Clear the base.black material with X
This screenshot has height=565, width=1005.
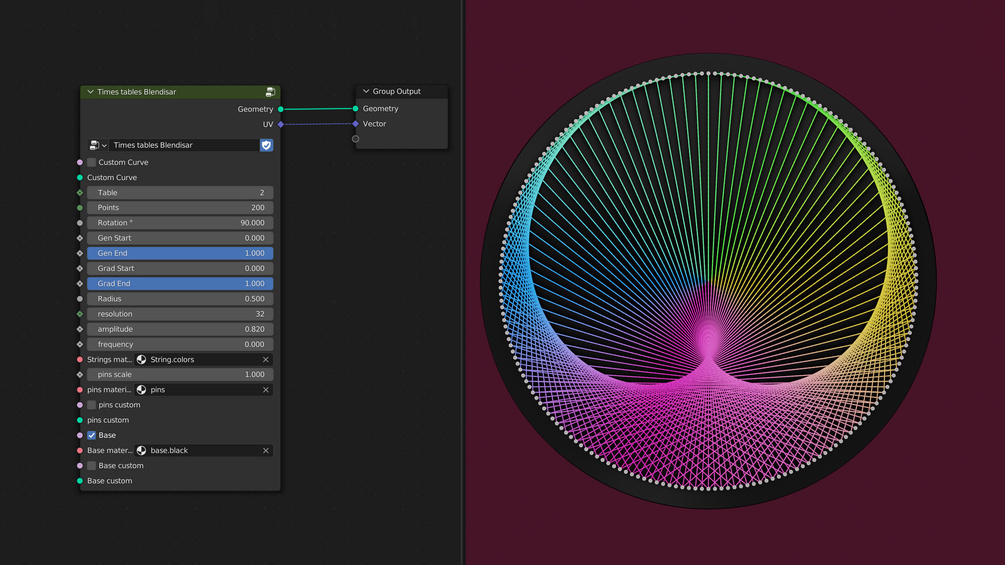tap(266, 450)
